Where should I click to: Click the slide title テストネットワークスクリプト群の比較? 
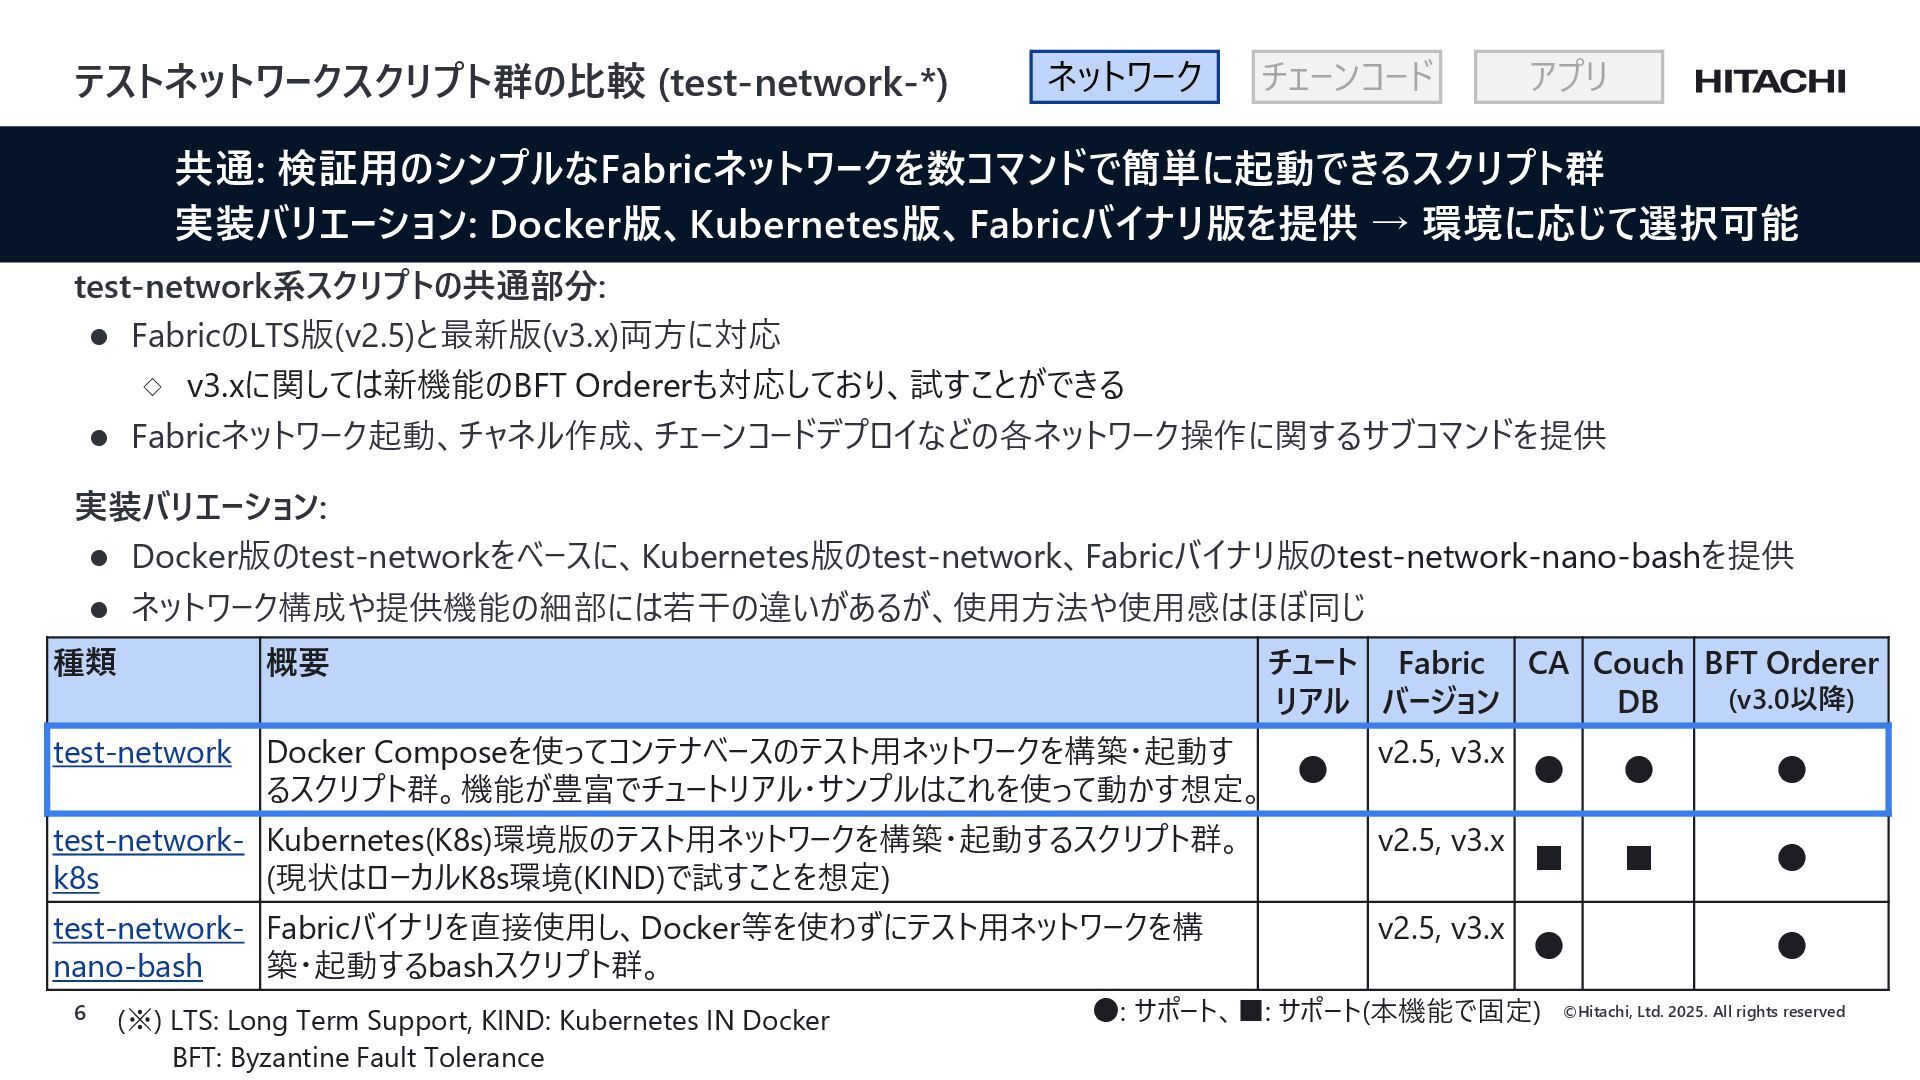click(x=511, y=81)
